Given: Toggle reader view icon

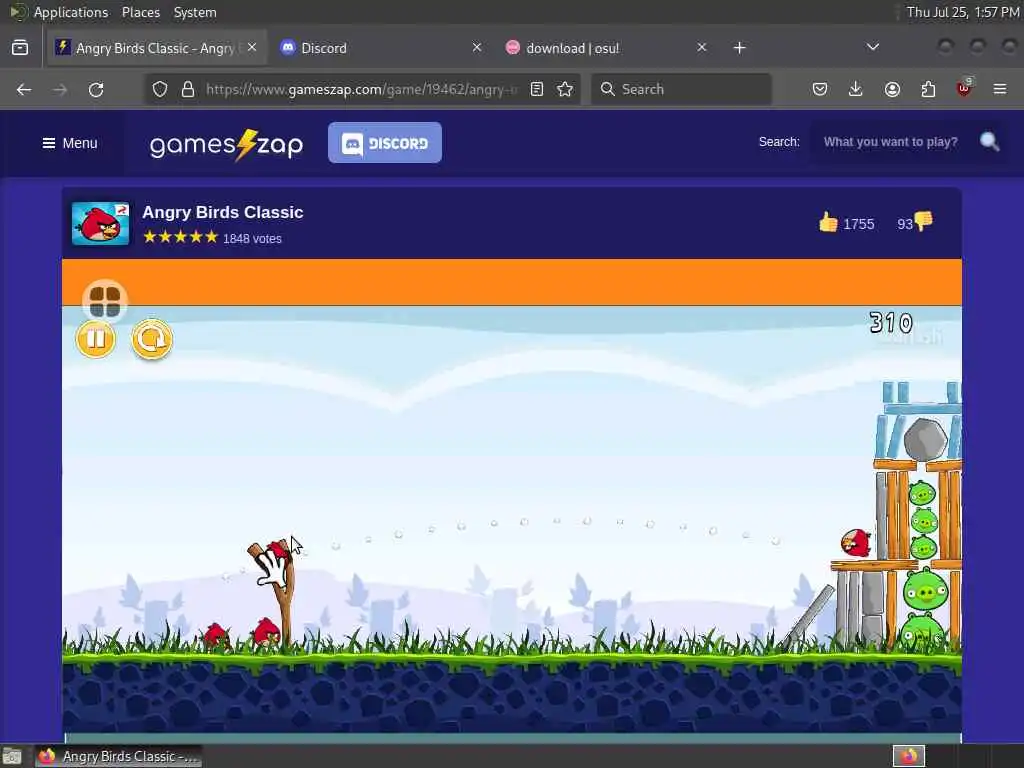Looking at the screenshot, I should coord(537,89).
